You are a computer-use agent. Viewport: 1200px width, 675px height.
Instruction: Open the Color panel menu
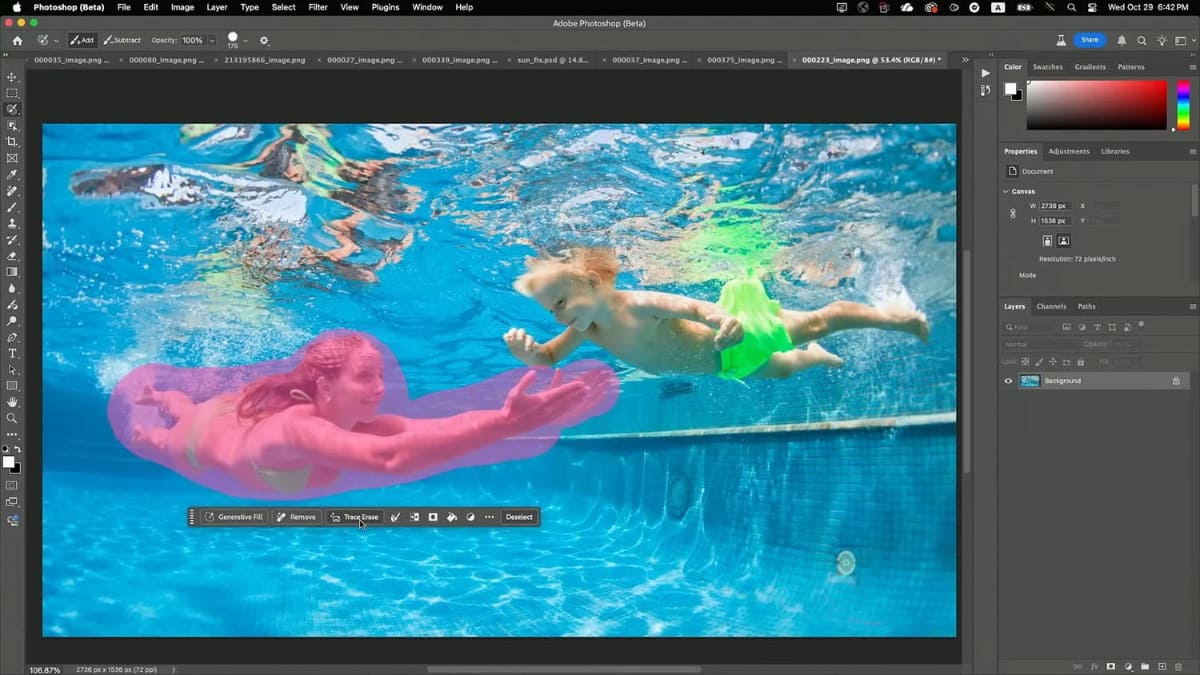pyautogui.click(x=1192, y=67)
